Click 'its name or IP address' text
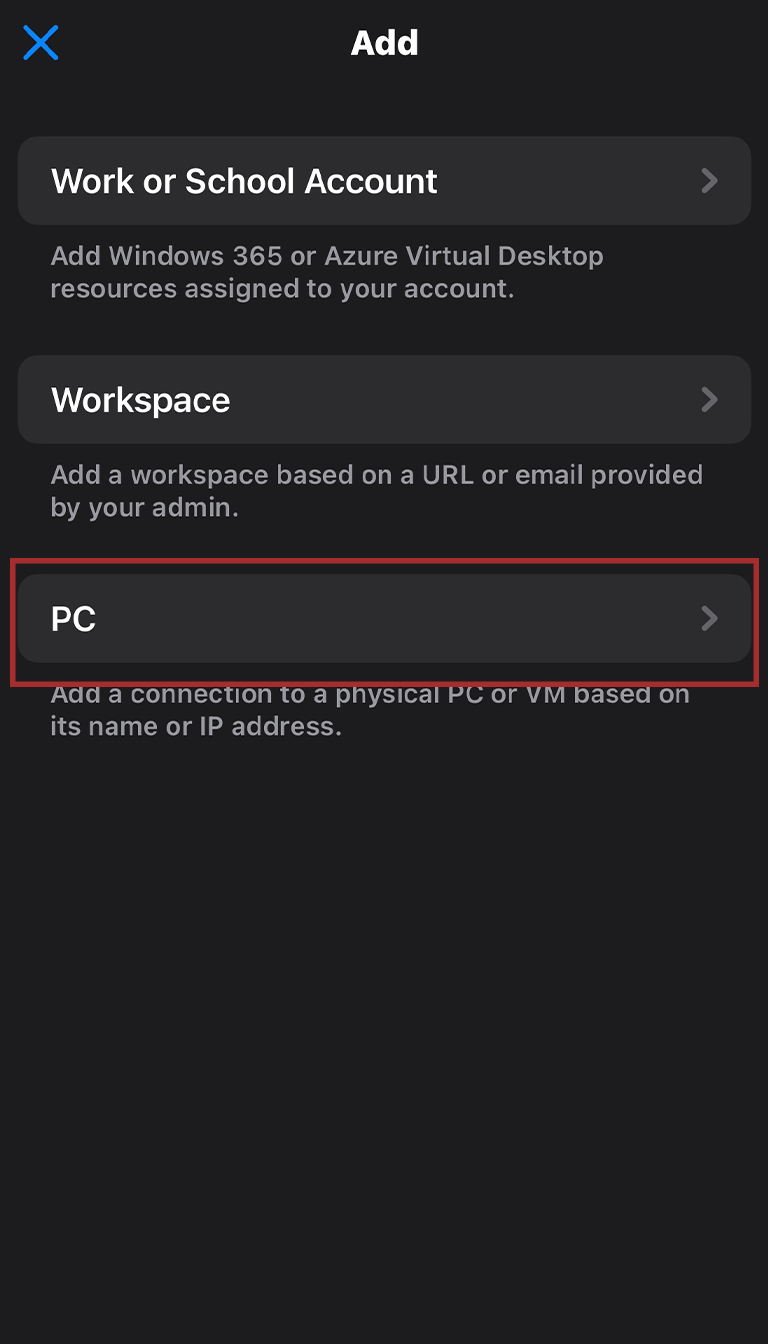 coord(196,727)
